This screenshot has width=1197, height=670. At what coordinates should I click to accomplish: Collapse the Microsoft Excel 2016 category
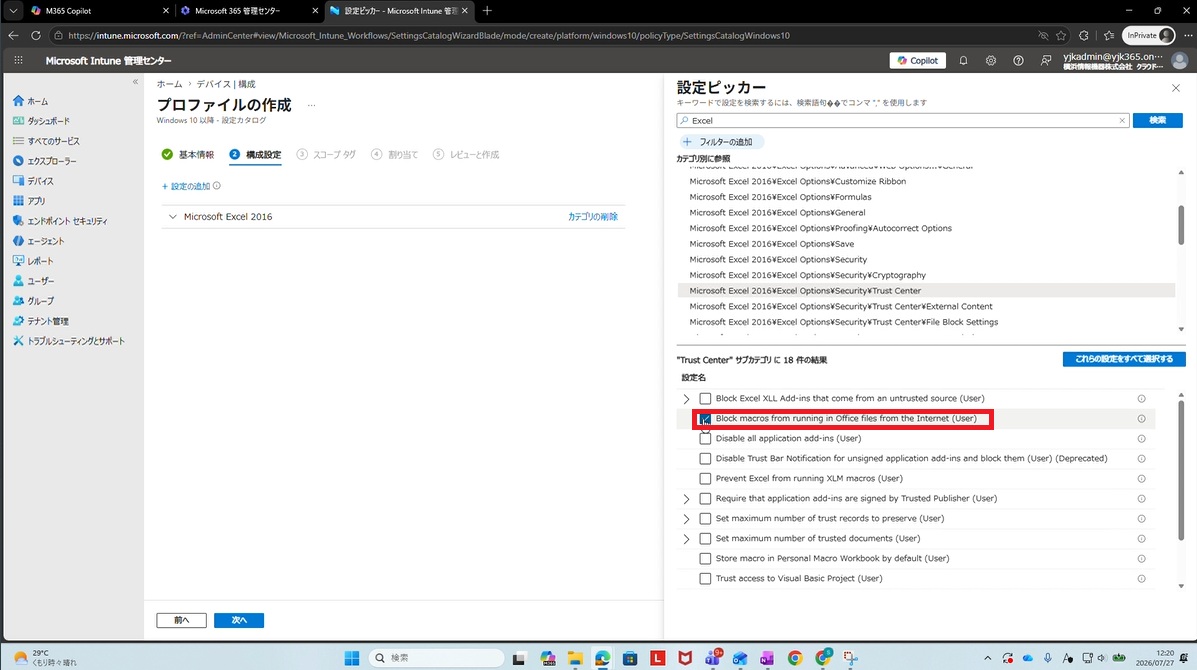point(173,217)
